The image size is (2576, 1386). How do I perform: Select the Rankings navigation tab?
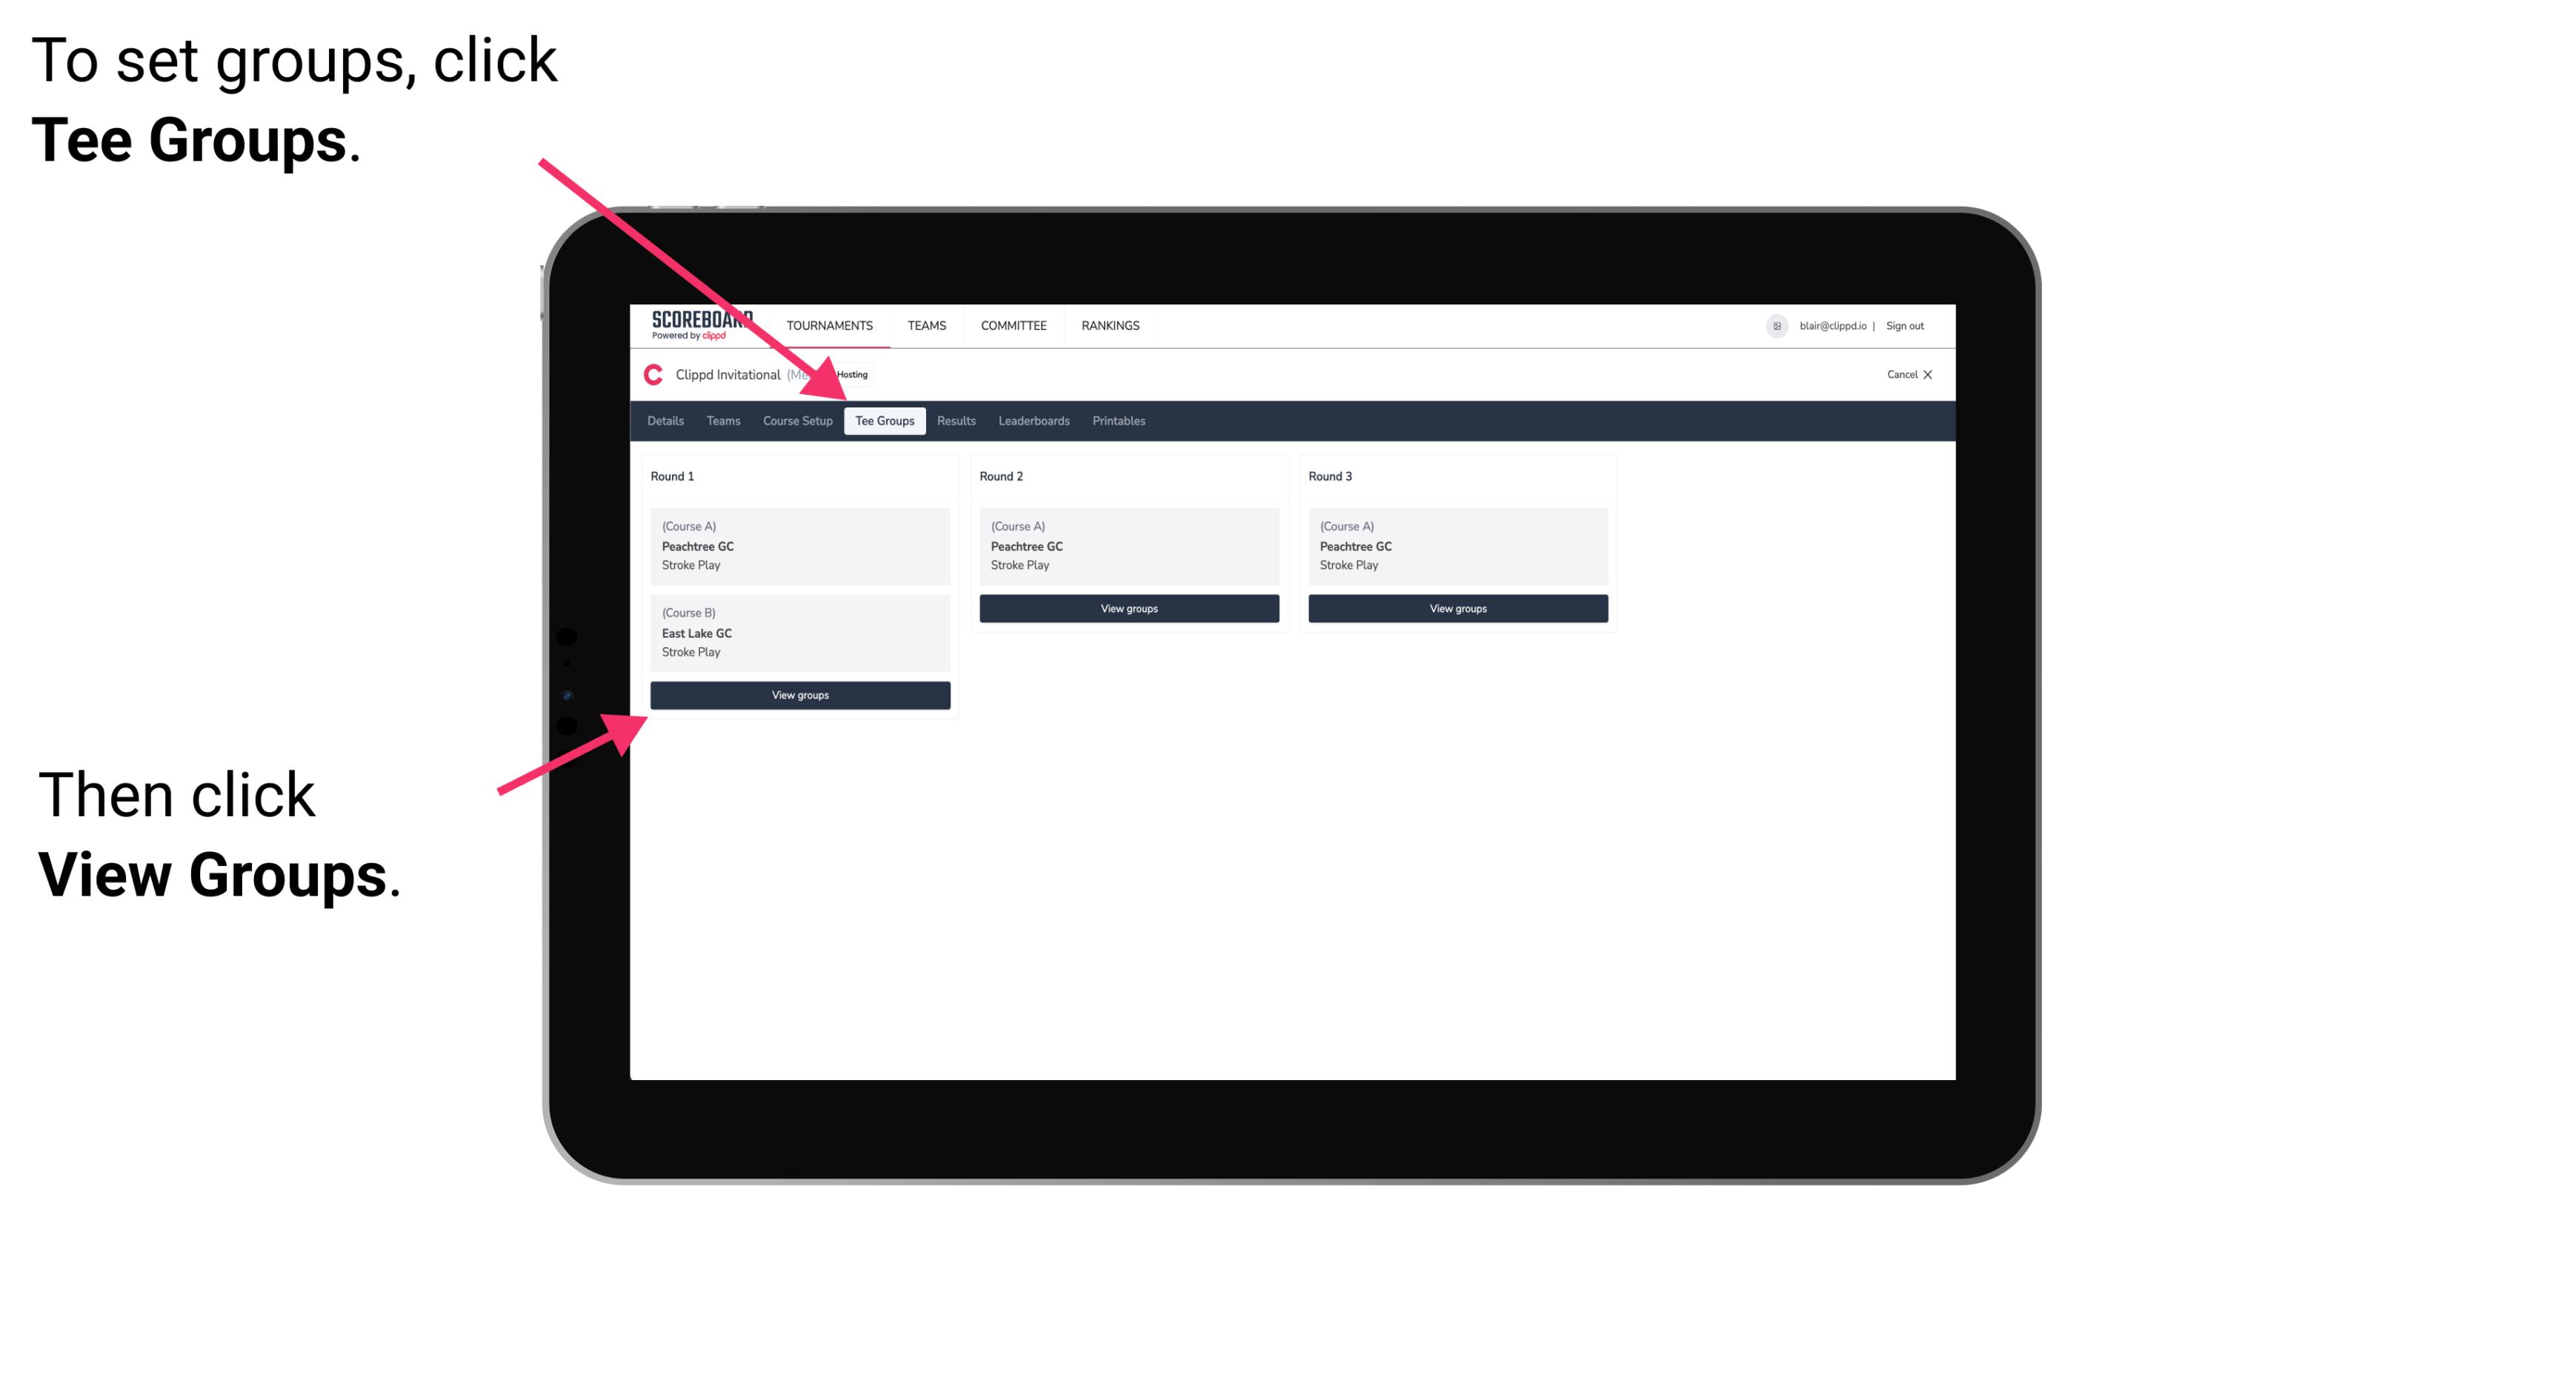(1113, 326)
